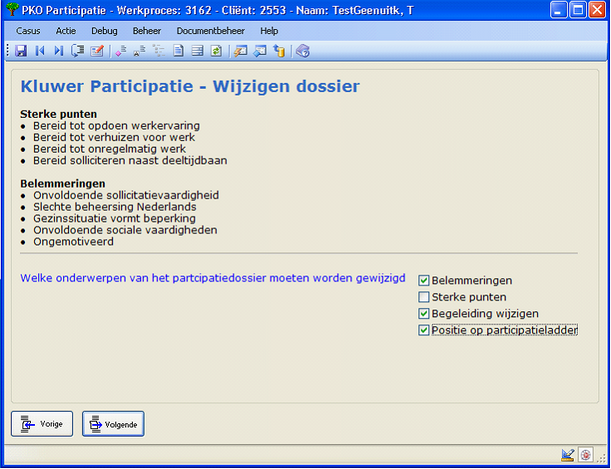This screenshot has height=469, width=611.
Task: Uncheck the Belemmeringen checkbox
Action: tap(424, 280)
